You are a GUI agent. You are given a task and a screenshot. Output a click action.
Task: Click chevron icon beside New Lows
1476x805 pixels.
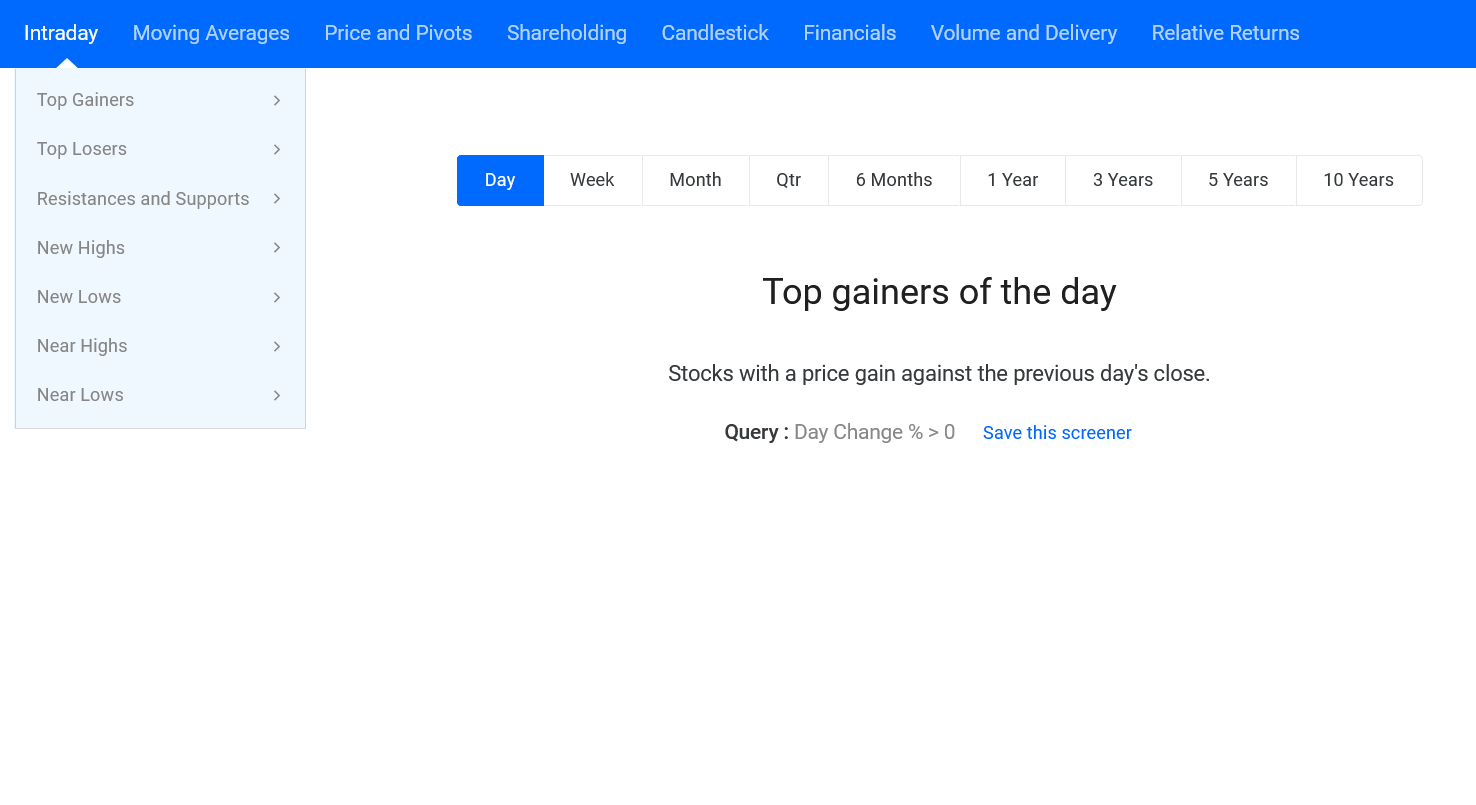click(x=277, y=297)
